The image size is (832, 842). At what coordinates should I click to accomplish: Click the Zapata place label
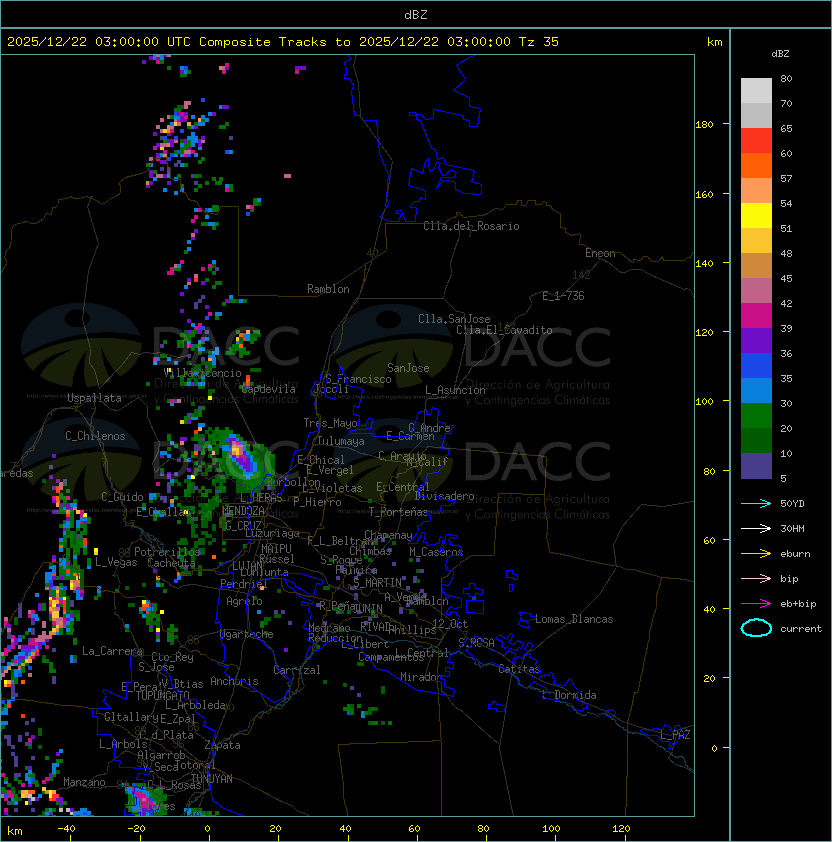point(222,745)
